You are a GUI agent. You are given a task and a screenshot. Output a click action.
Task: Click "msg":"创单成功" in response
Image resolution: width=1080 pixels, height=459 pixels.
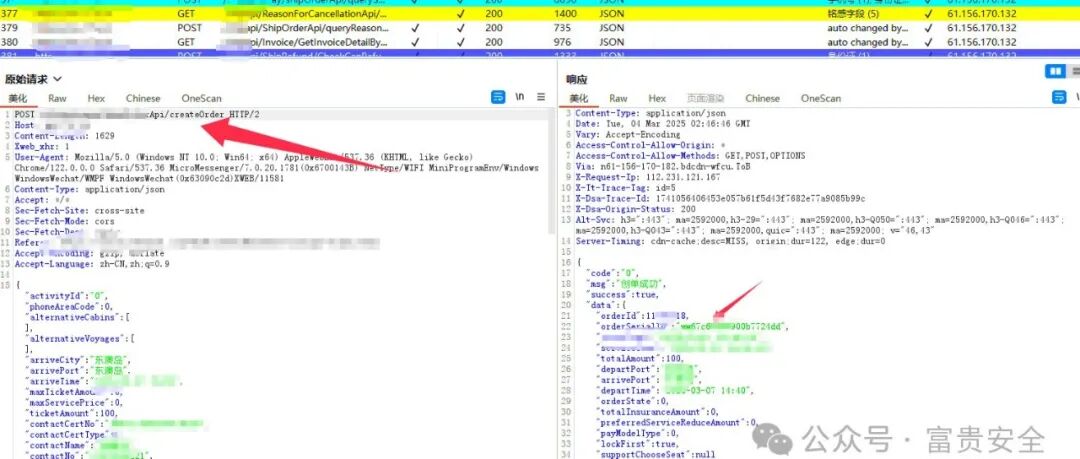627,284
